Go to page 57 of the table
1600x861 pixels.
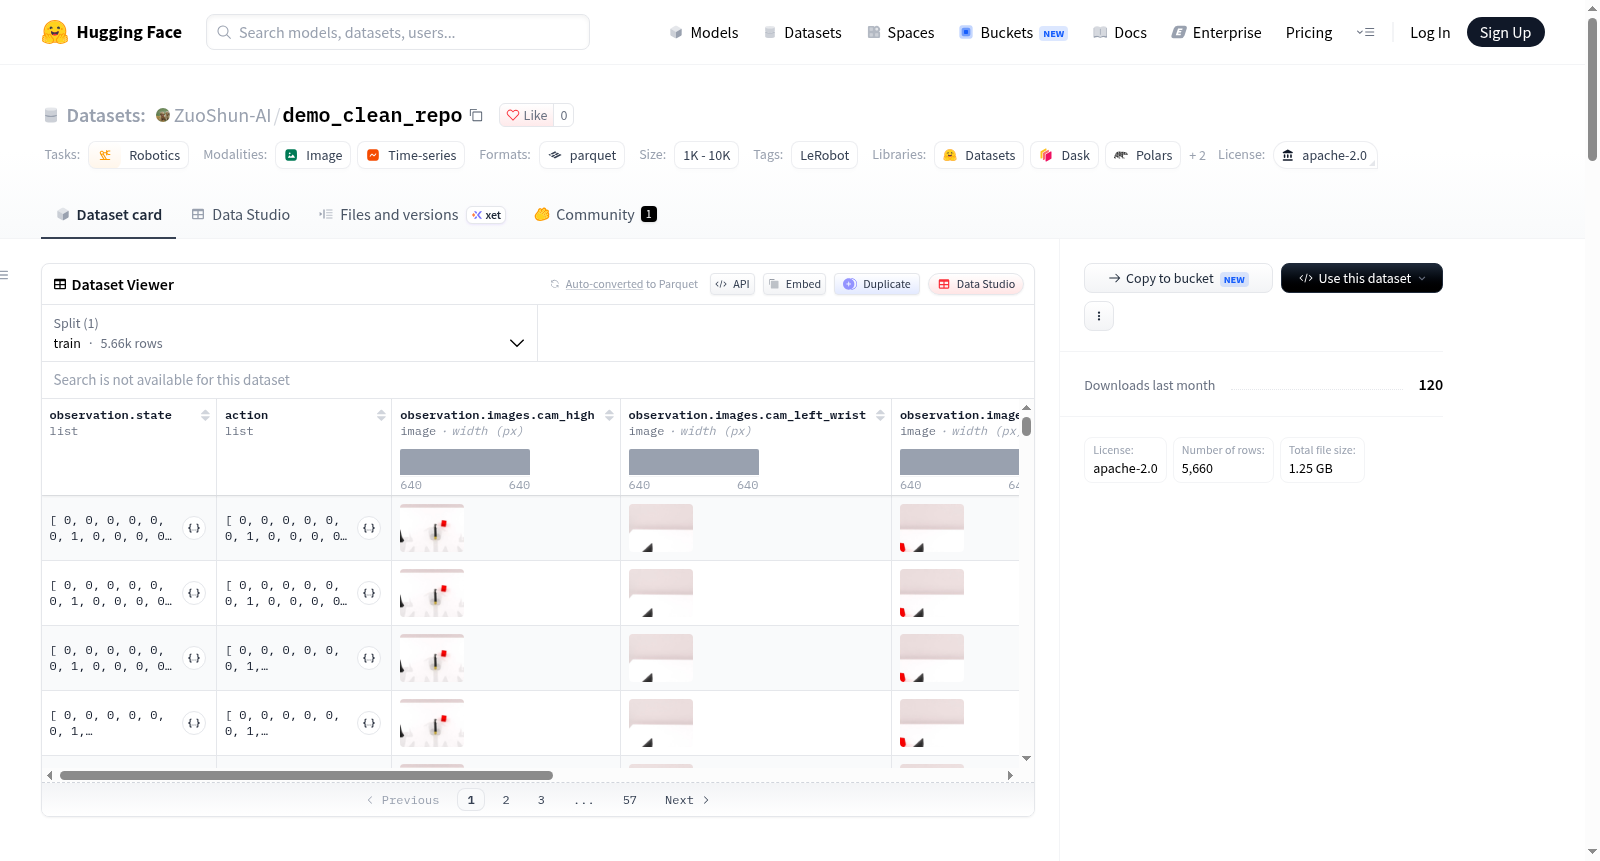tap(630, 800)
